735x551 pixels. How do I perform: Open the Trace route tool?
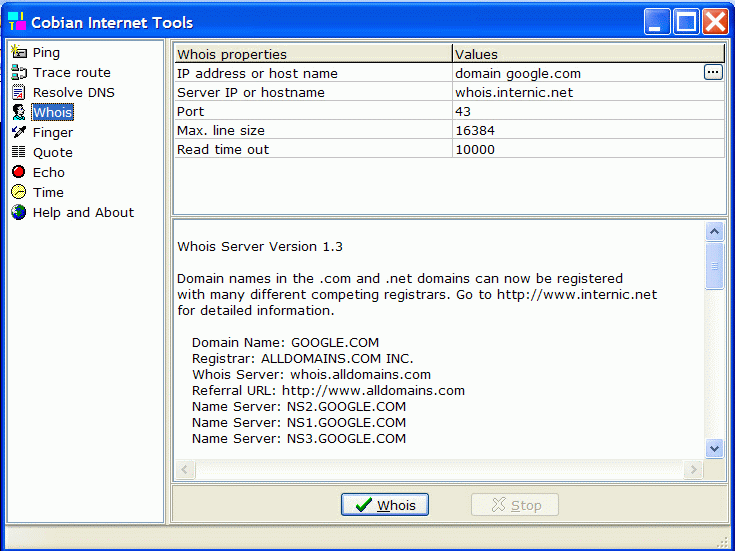click(72, 73)
